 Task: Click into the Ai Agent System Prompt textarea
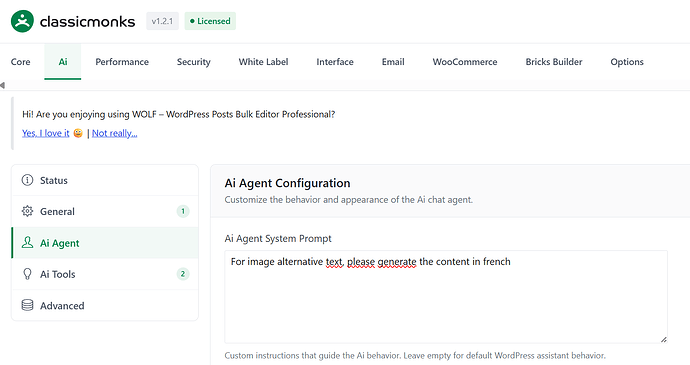point(446,297)
